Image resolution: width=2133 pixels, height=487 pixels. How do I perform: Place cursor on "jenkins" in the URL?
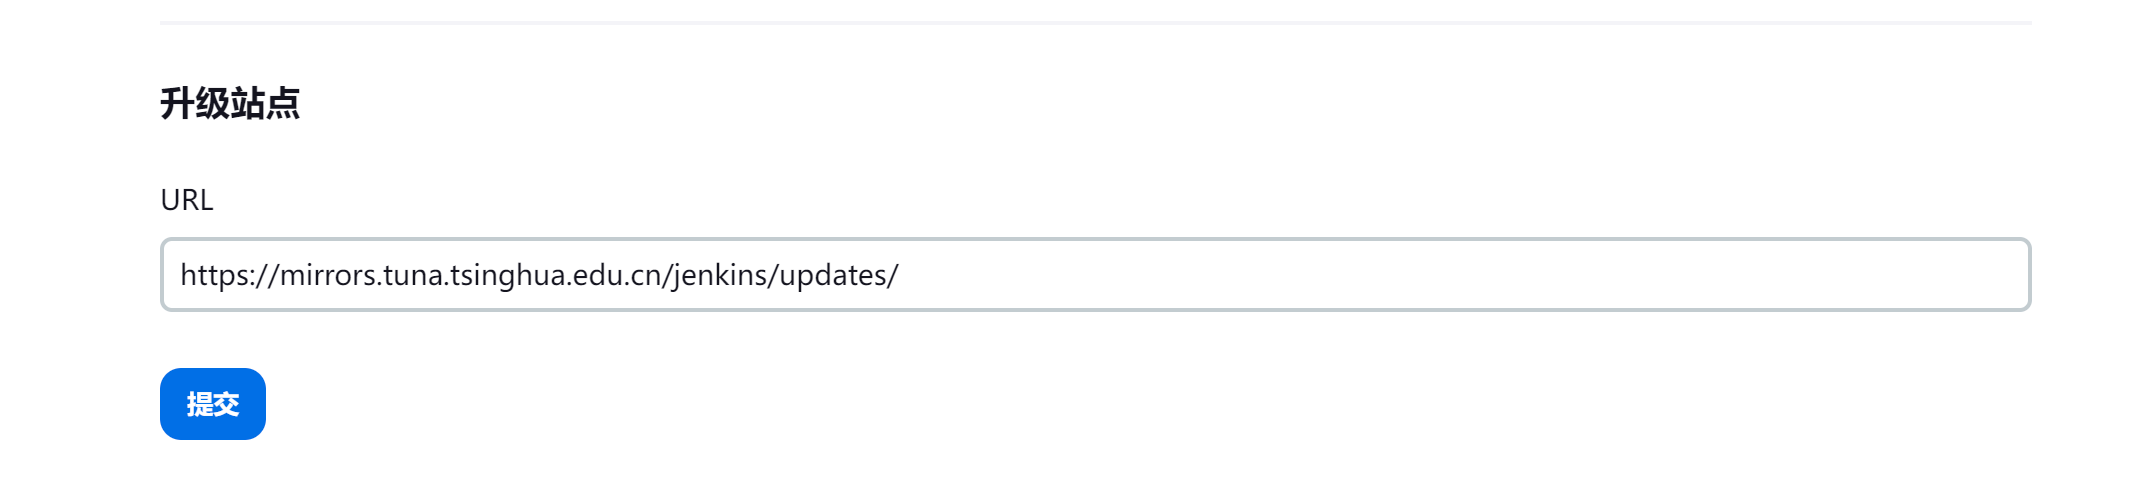[x=719, y=275]
